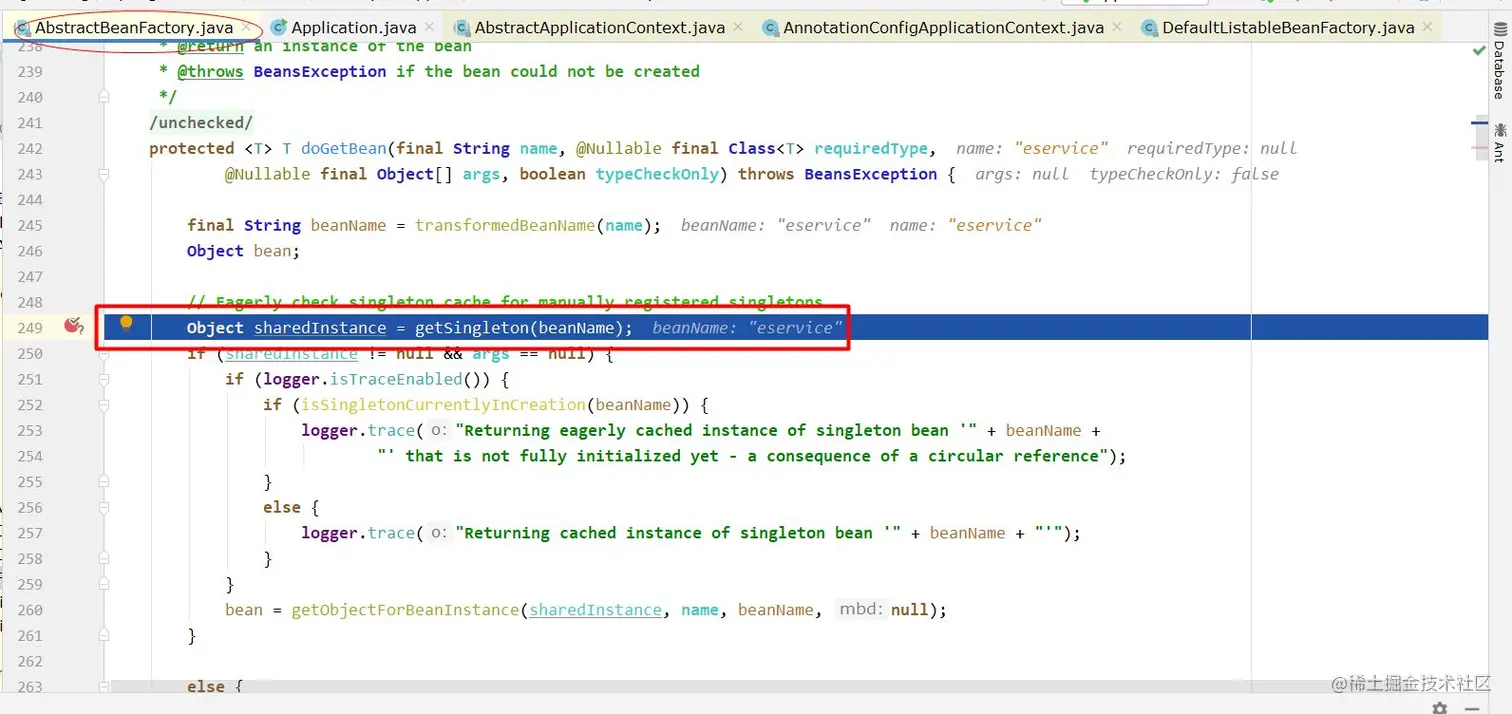Click the transformedBeanName call on line 245

[x=505, y=225]
